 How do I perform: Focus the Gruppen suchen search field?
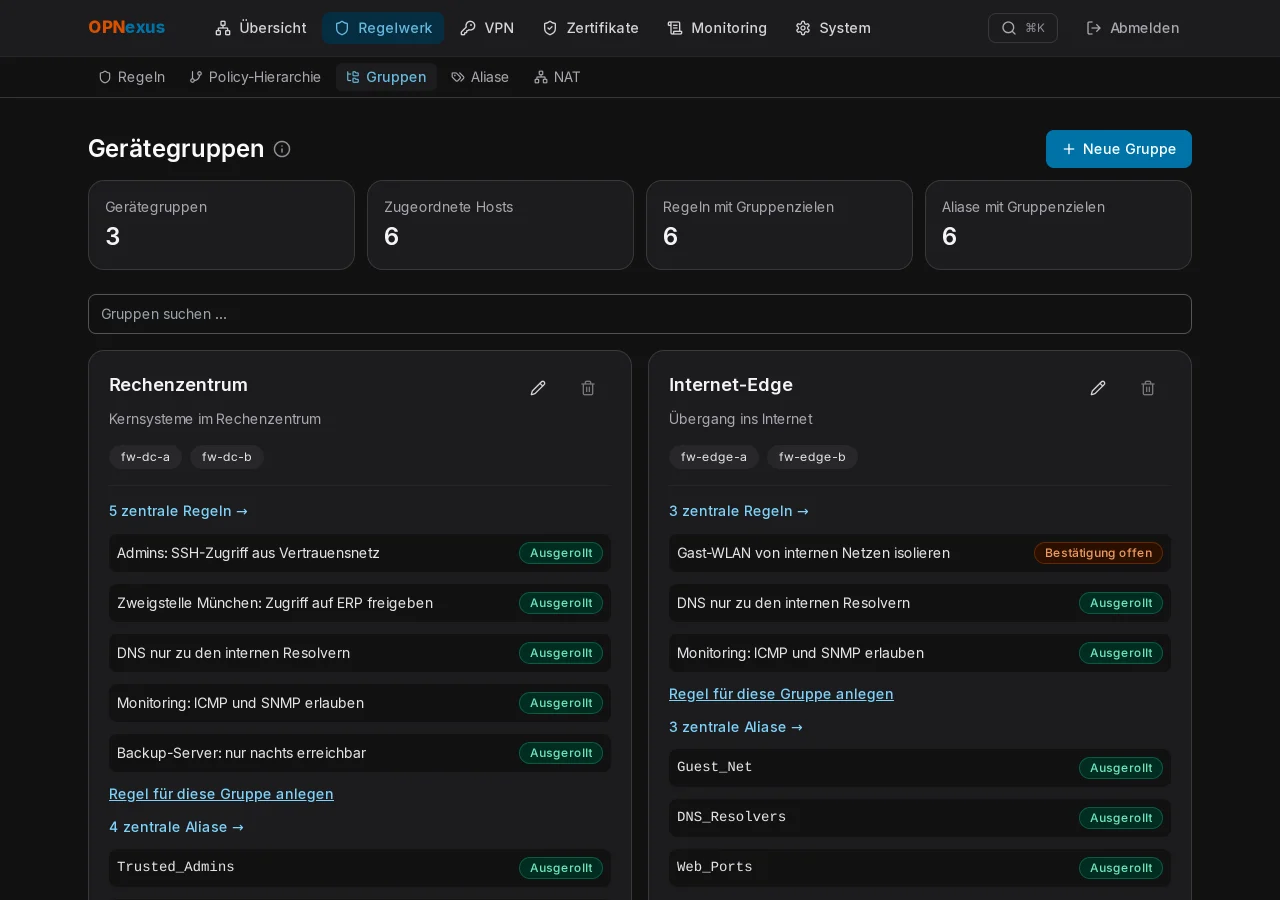coord(640,314)
